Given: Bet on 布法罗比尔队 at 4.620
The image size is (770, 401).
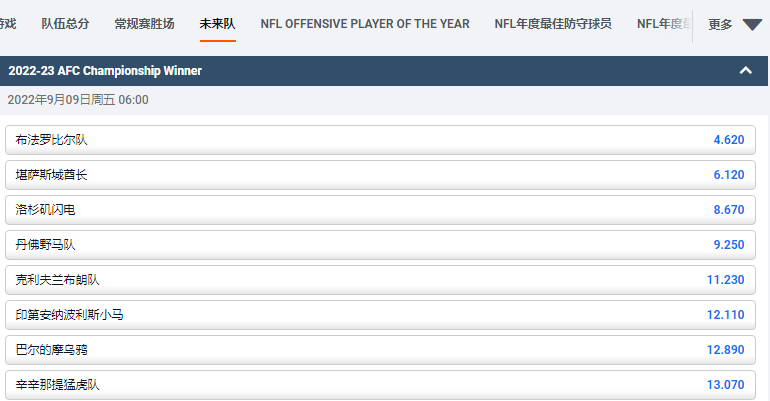Looking at the screenshot, I should (378, 140).
